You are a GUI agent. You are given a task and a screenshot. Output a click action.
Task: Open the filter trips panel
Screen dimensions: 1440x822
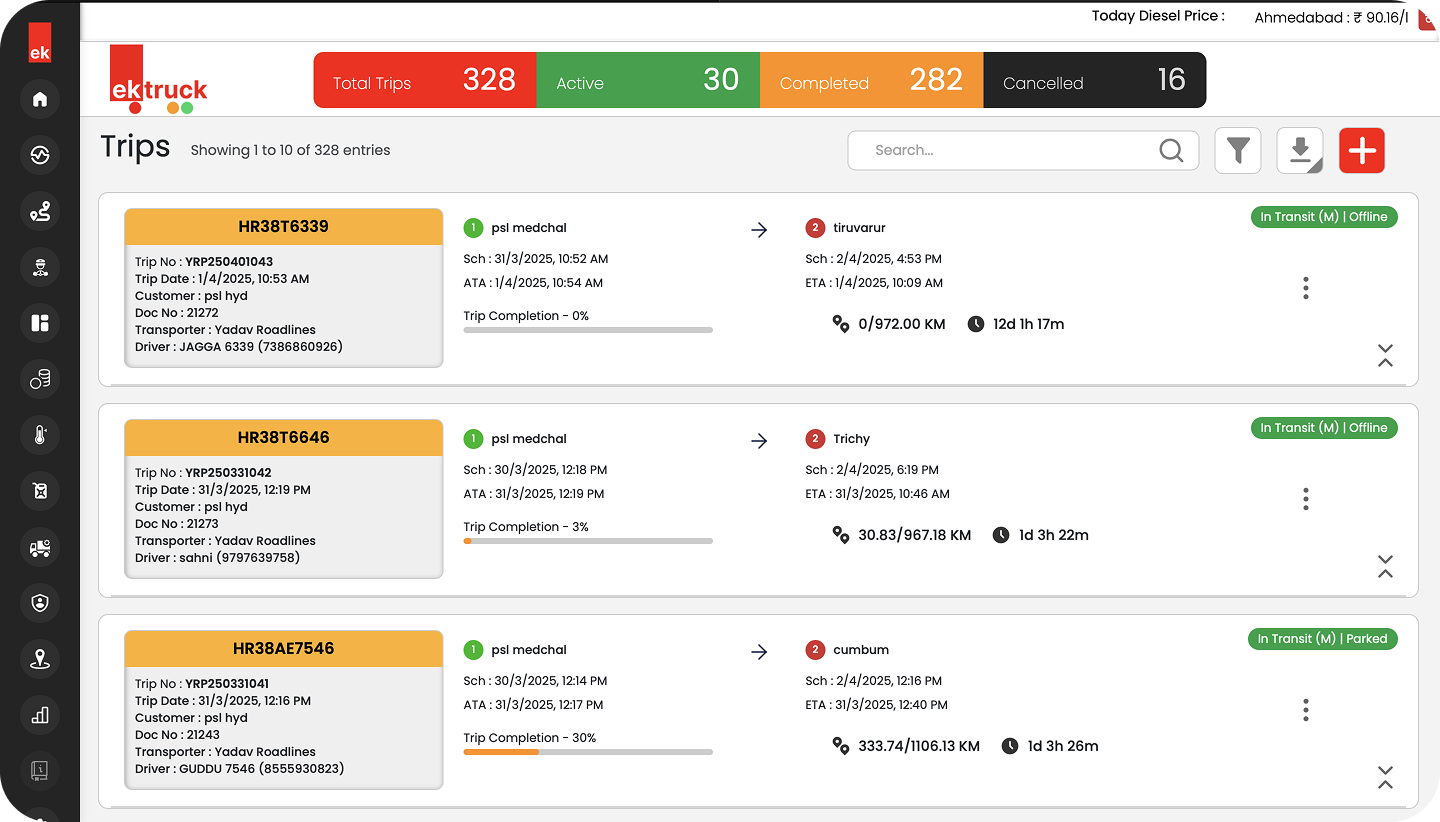(1238, 150)
